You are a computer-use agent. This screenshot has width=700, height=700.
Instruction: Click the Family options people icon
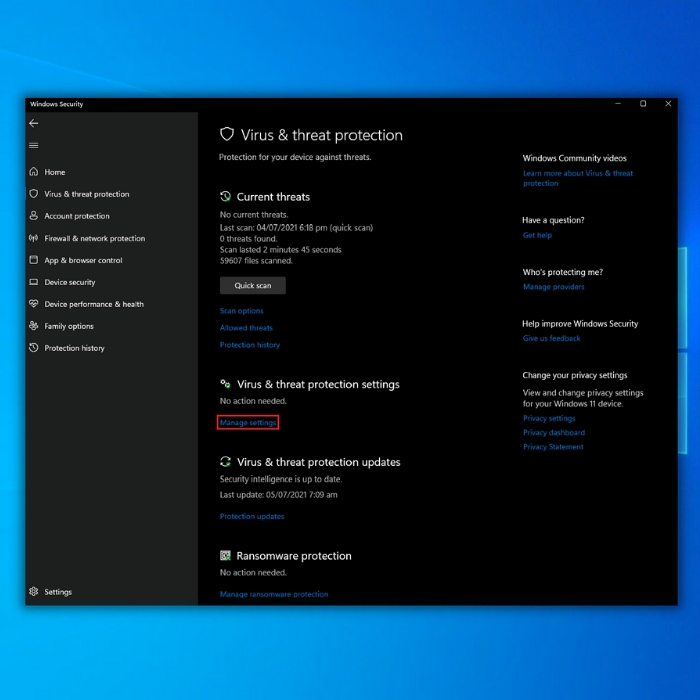33,325
